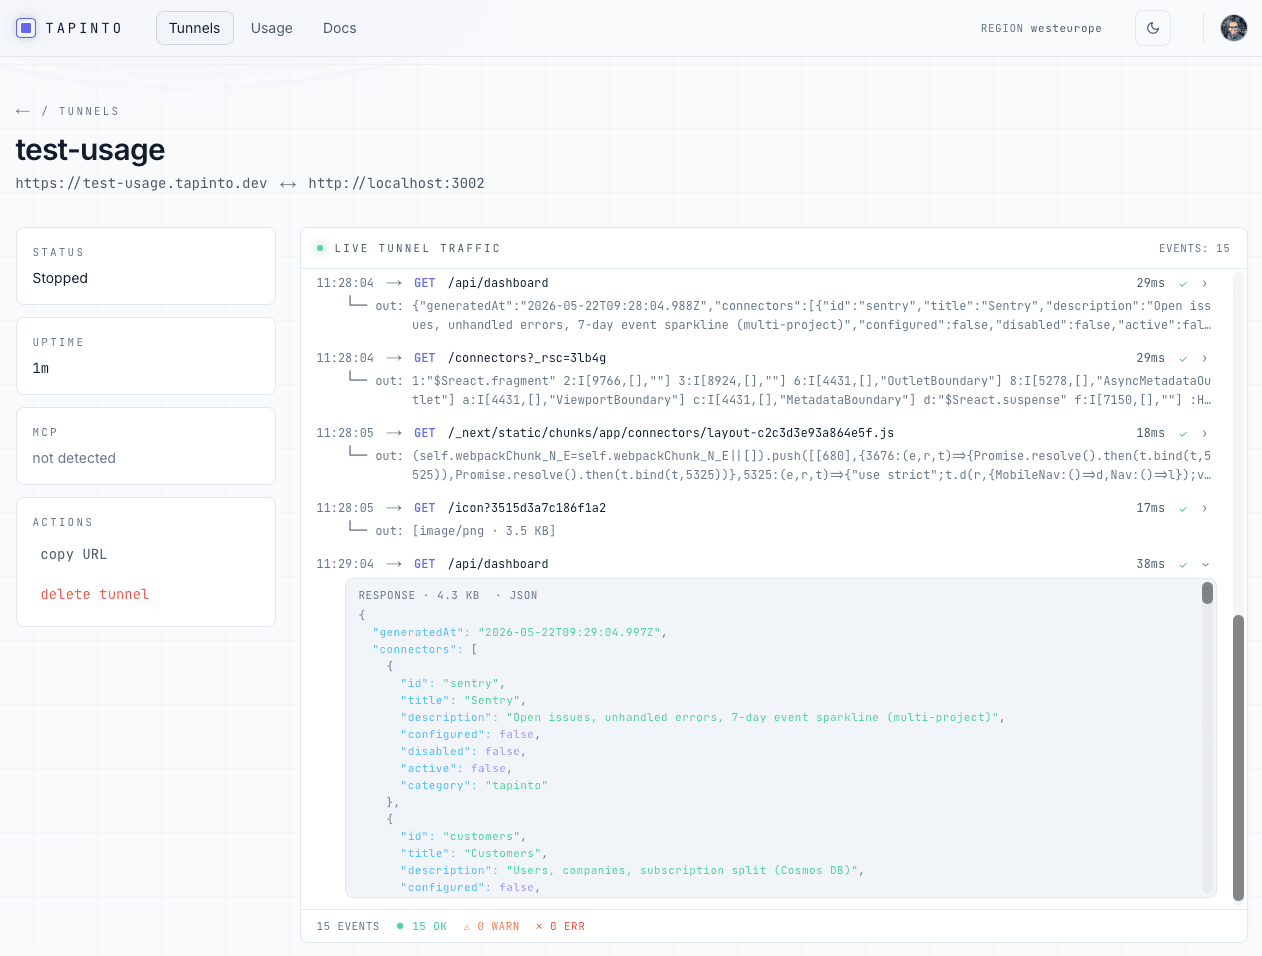The image size is (1262, 956).
Task: Click the delete tunnel action
Action: click(x=95, y=594)
